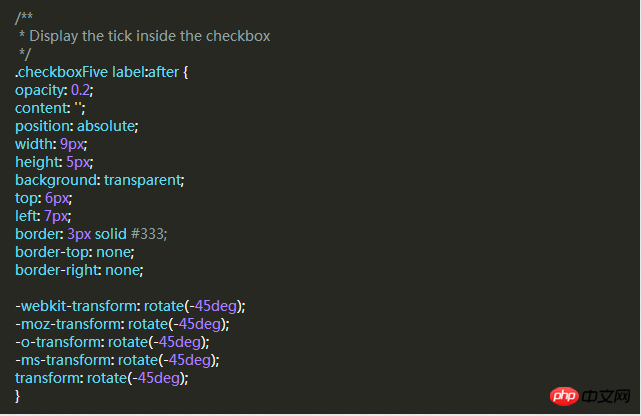Click the border-right: none line

(x=79, y=270)
